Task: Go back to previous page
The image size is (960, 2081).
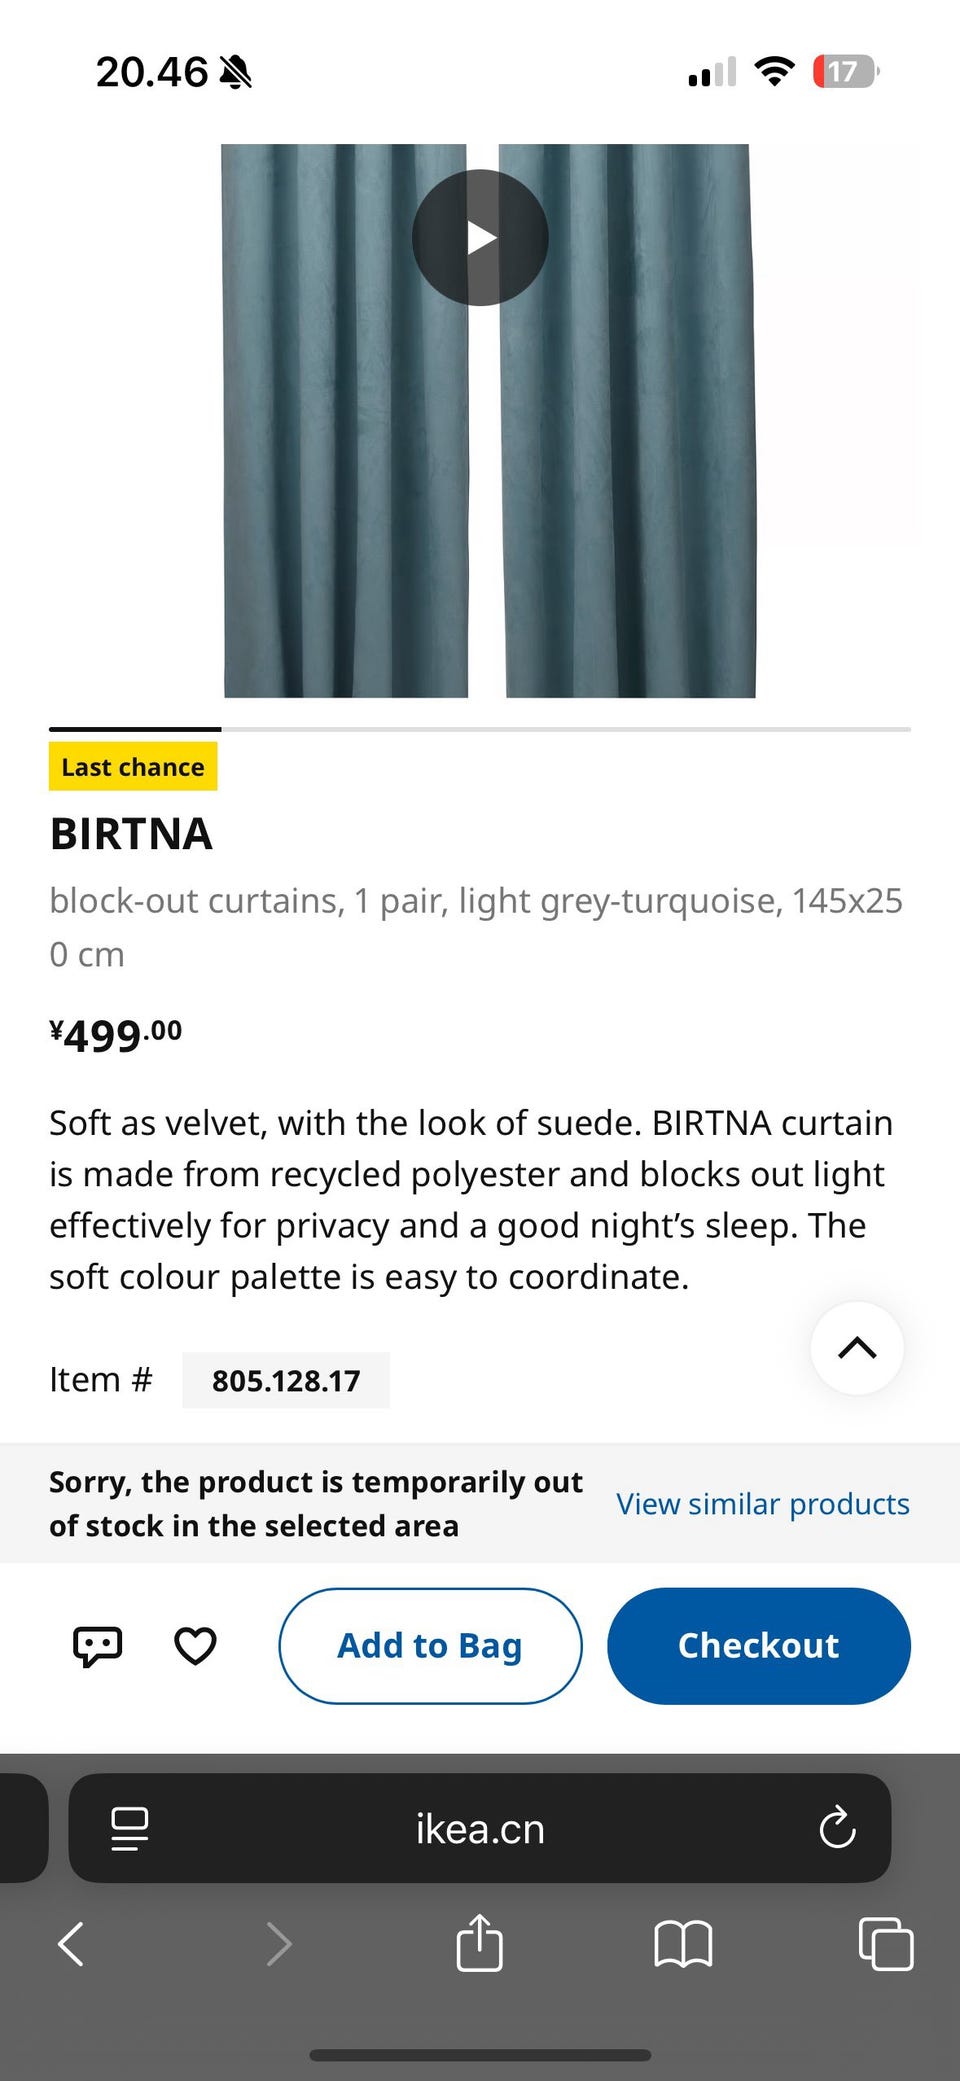Action: click(x=72, y=1944)
